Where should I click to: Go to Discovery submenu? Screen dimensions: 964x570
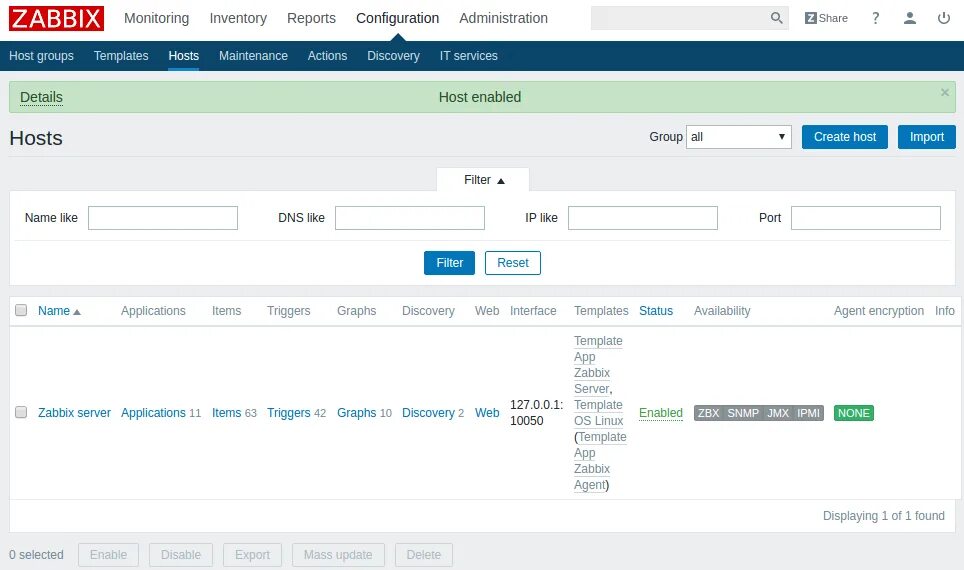click(393, 56)
